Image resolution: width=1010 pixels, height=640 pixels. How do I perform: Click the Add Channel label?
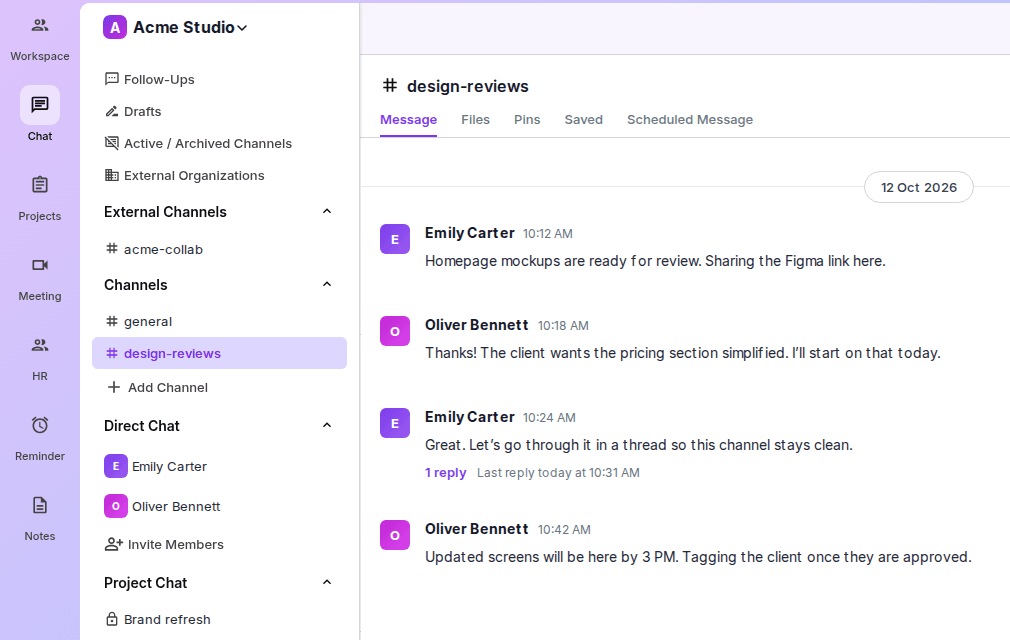pyautogui.click(x=167, y=388)
